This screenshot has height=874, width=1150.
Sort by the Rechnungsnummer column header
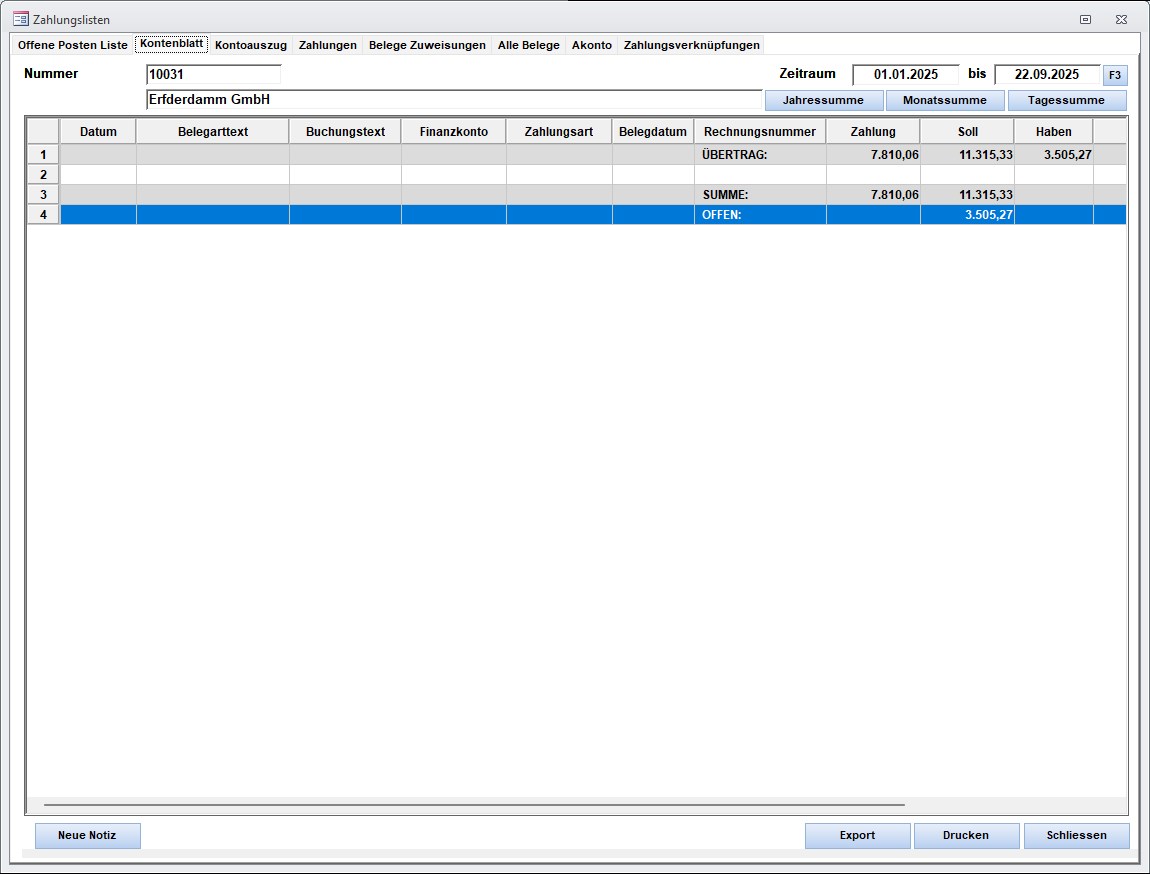[759, 132]
